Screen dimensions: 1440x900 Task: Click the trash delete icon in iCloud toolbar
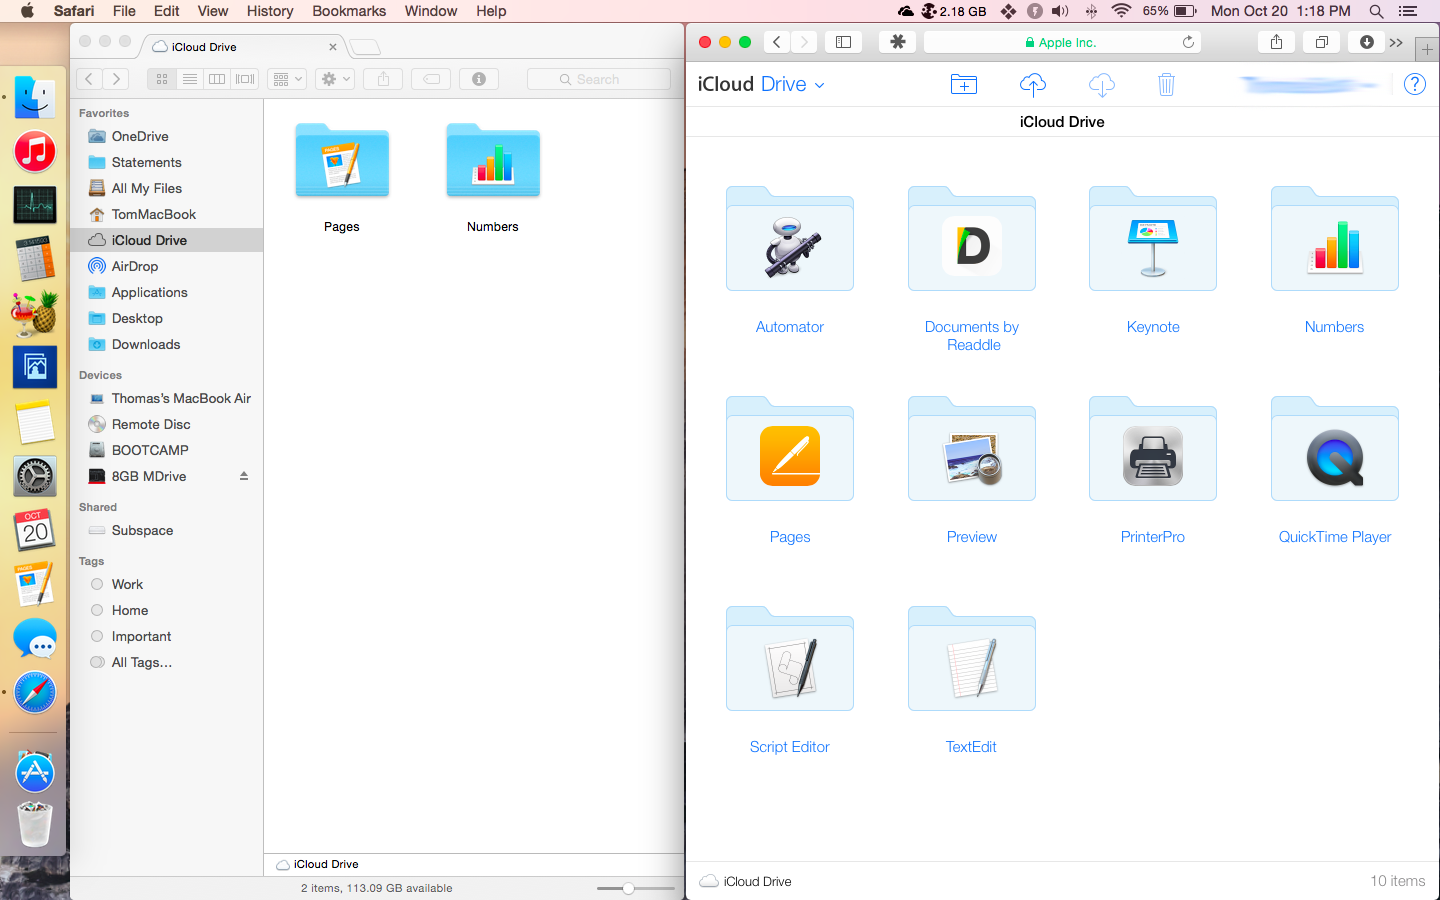click(1166, 85)
